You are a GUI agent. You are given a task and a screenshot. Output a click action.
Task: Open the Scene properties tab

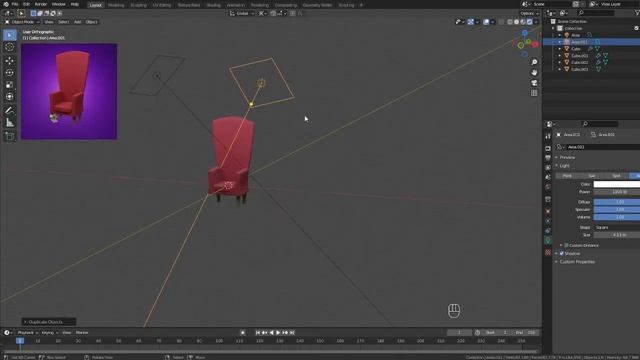pos(548,177)
